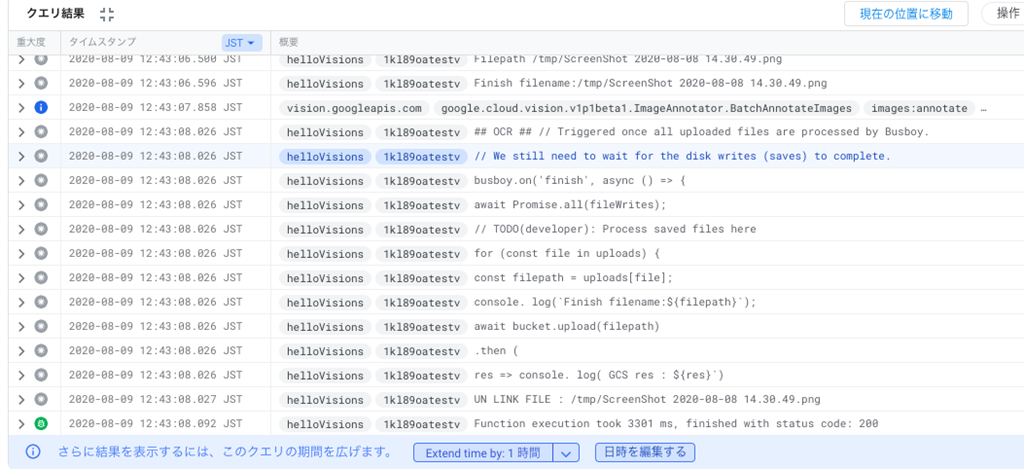This screenshot has height=469, width=1024.
Task: Click the collapse icon beside クエリ結果
Action: 108,14
